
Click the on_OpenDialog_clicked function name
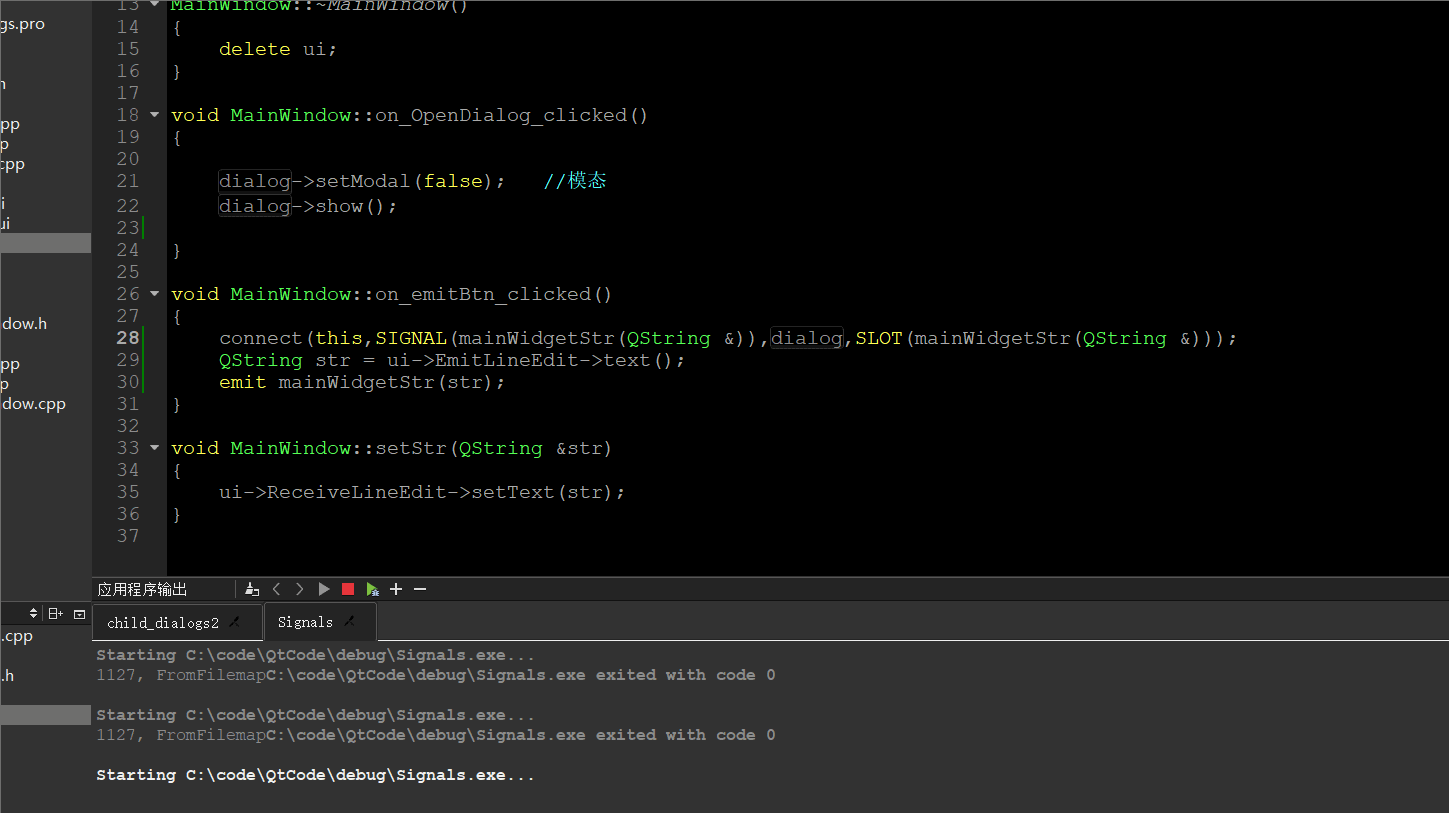(501, 115)
